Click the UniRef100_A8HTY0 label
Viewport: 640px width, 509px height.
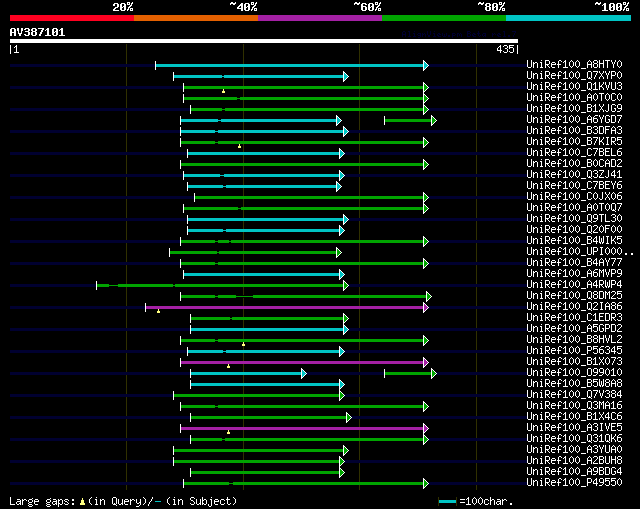pos(574,64)
